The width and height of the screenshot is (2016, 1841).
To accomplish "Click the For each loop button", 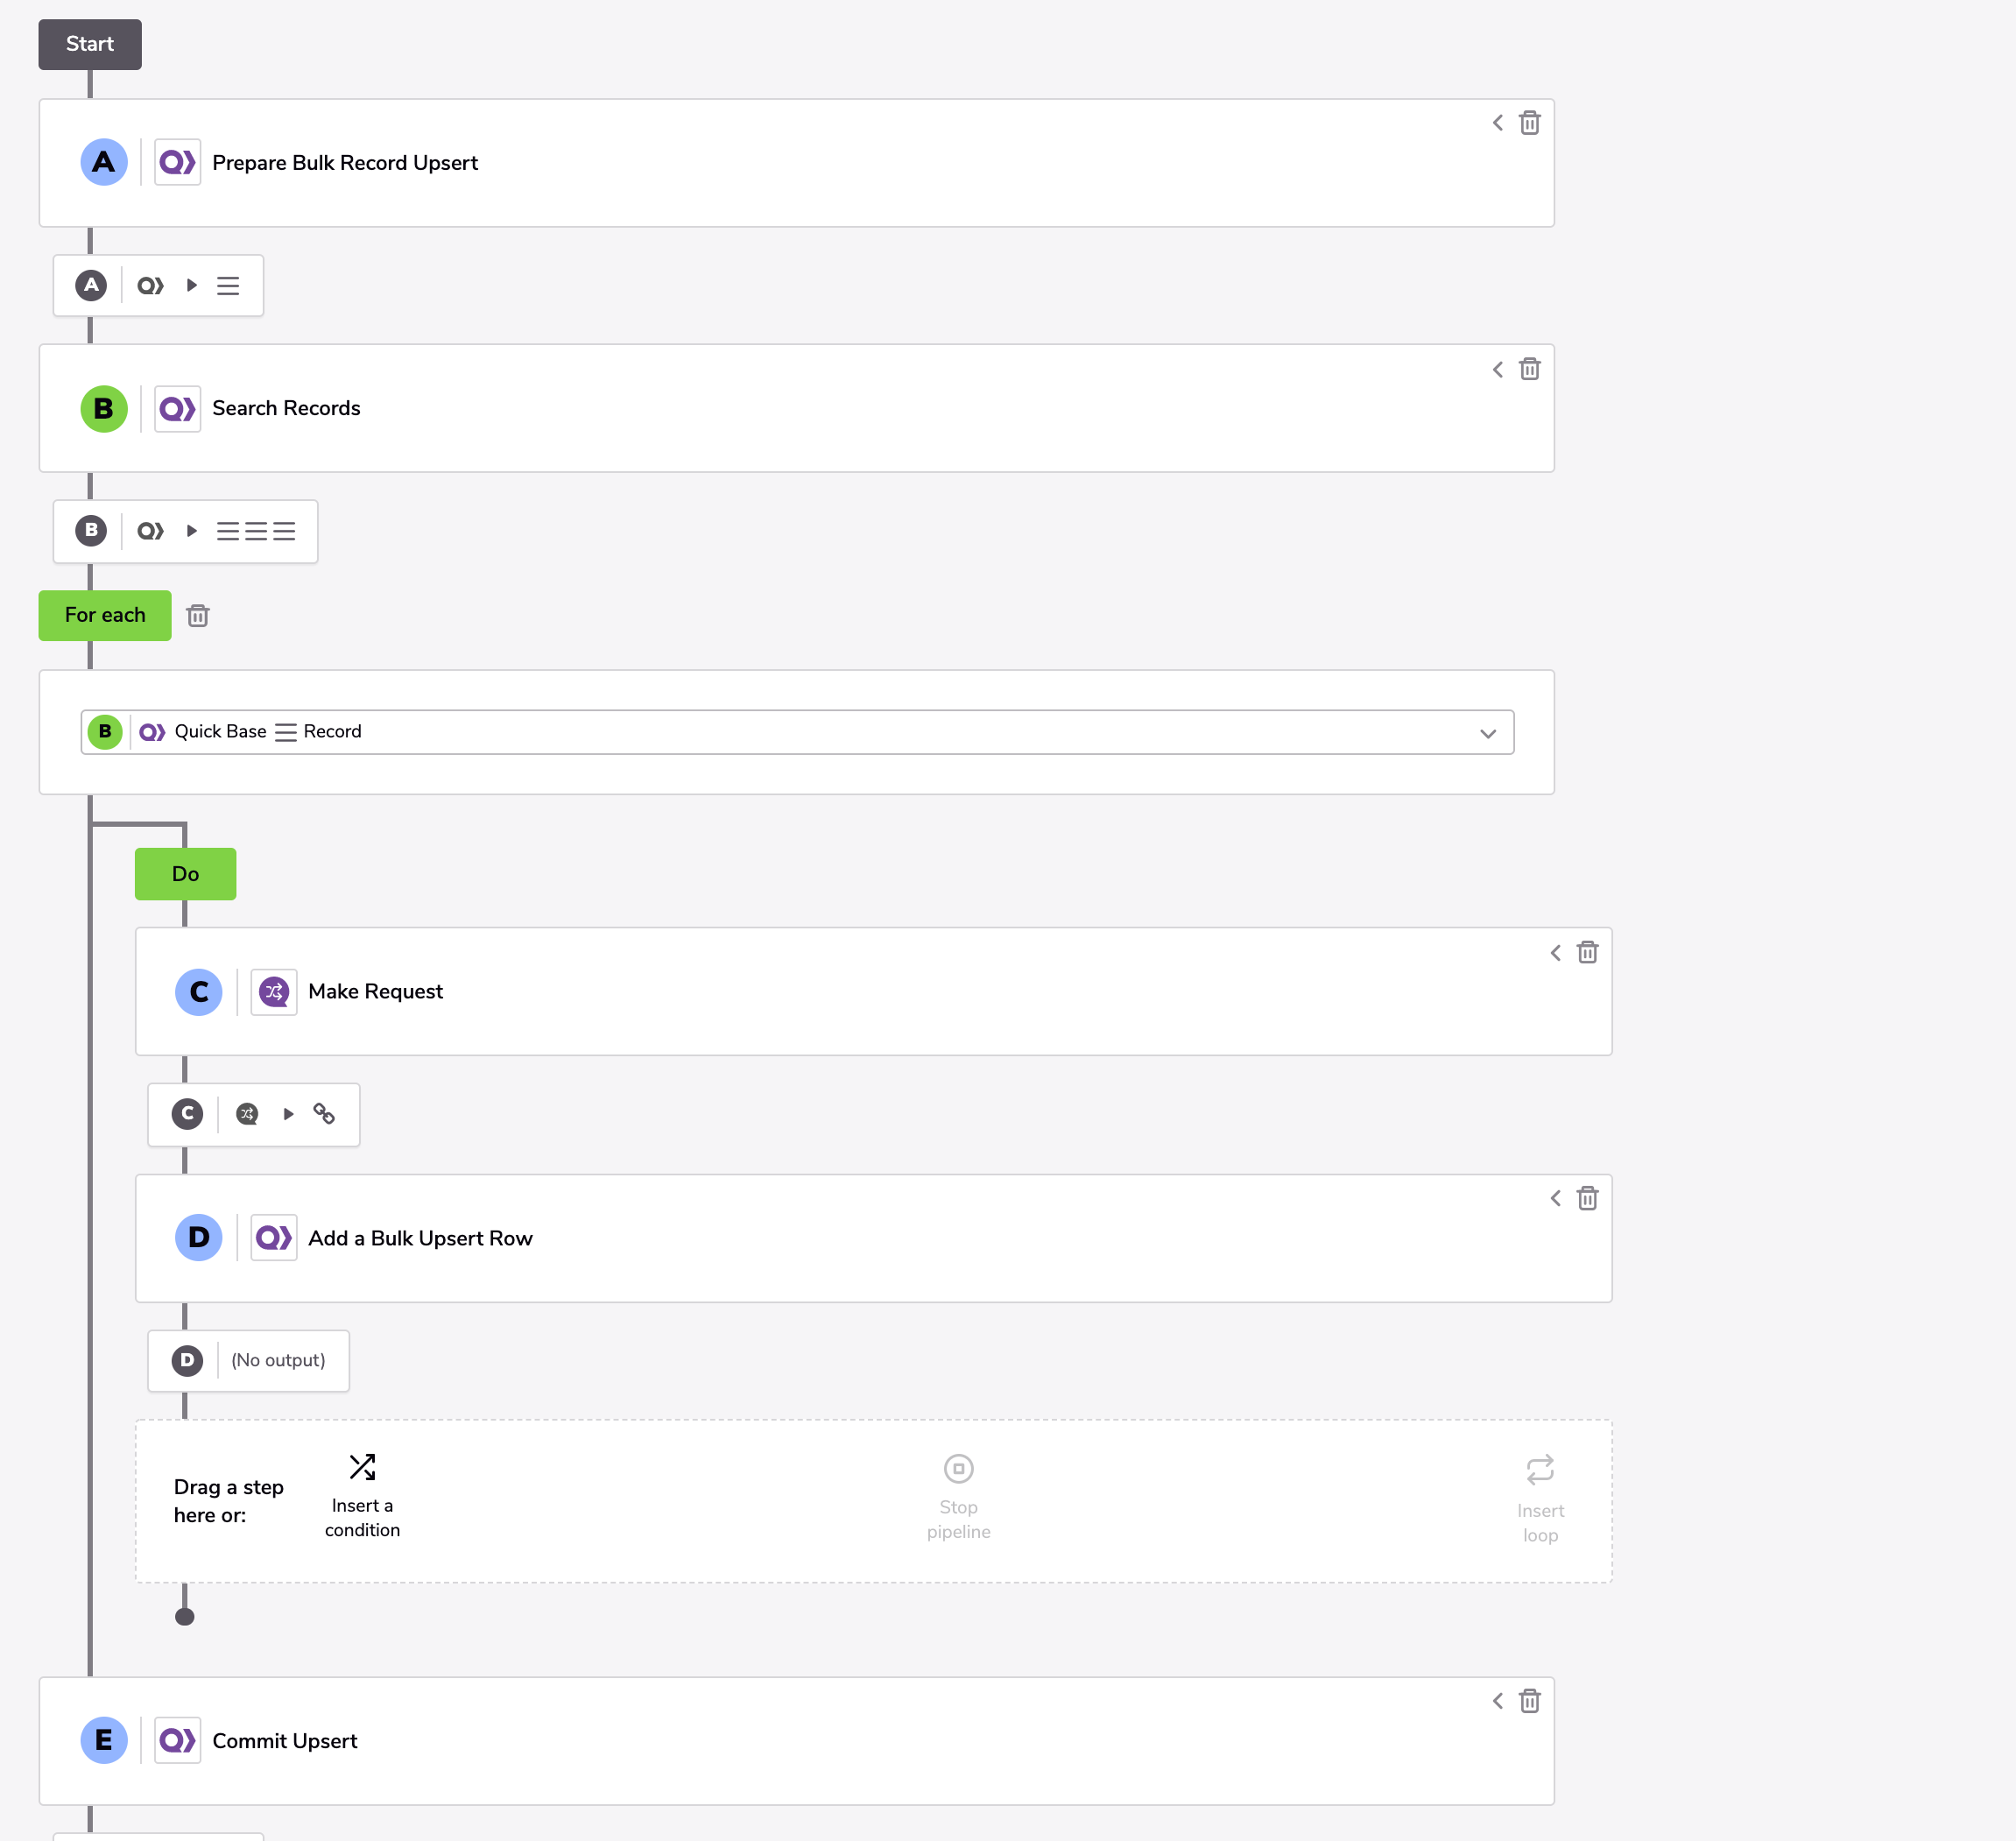I will click(105, 615).
